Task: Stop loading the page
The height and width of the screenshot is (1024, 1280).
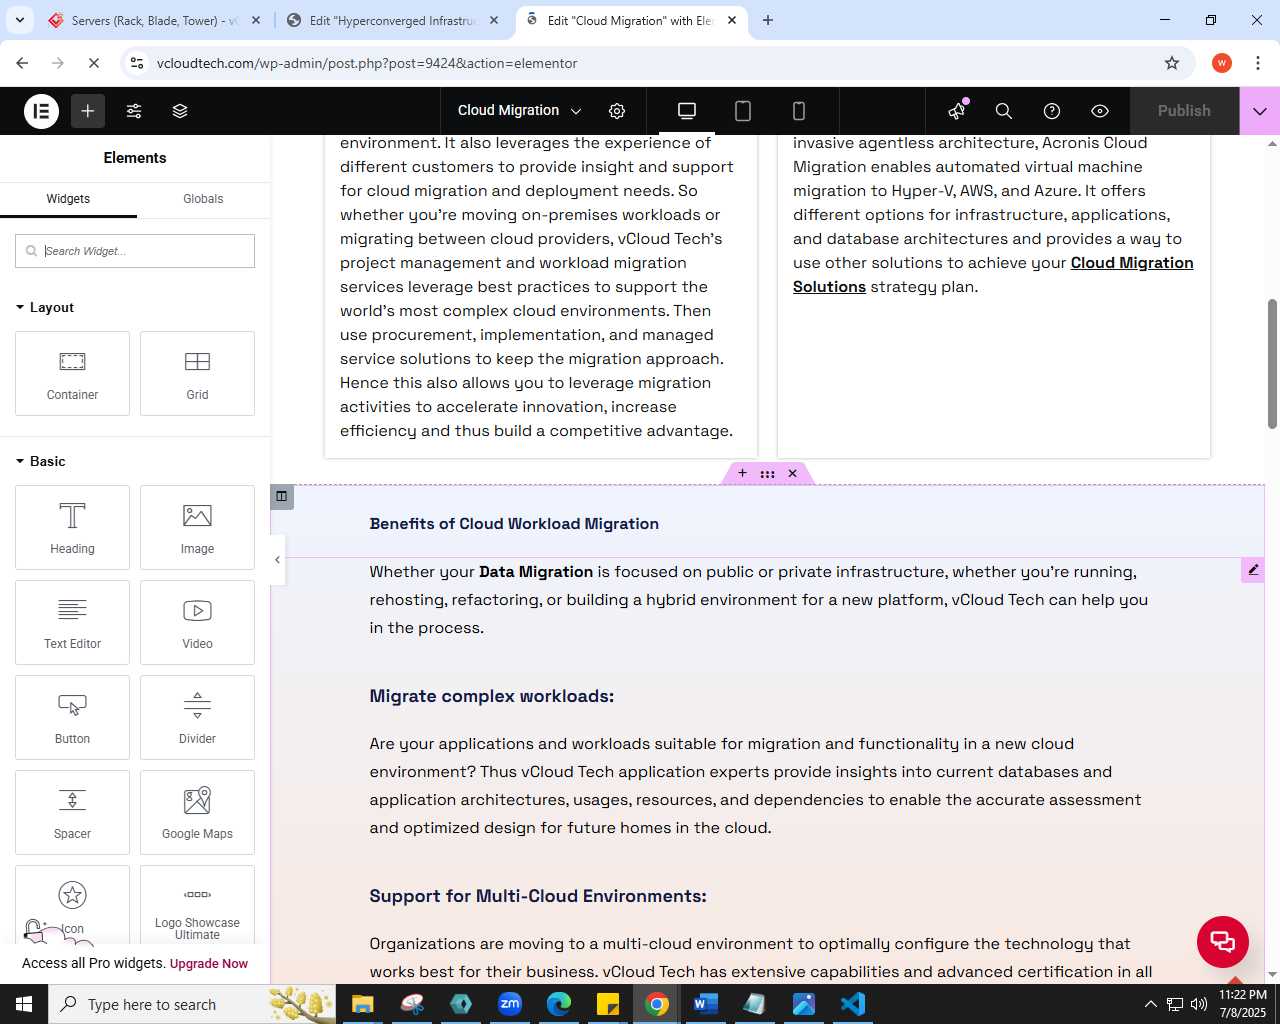Action: [x=93, y=63]
